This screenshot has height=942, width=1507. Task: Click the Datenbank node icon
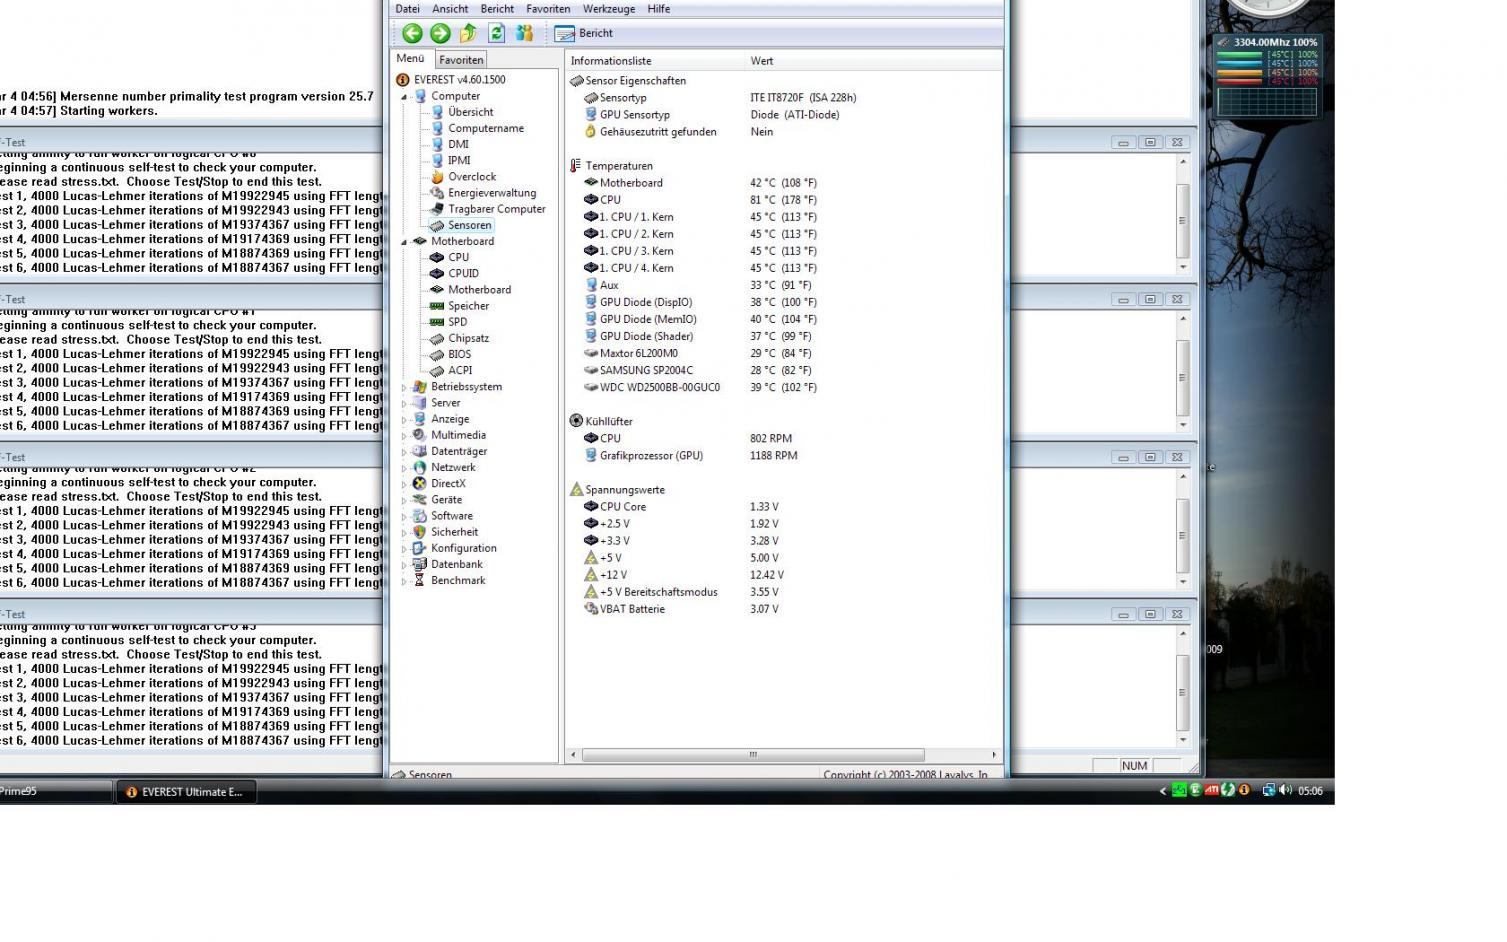click(420, 565)
